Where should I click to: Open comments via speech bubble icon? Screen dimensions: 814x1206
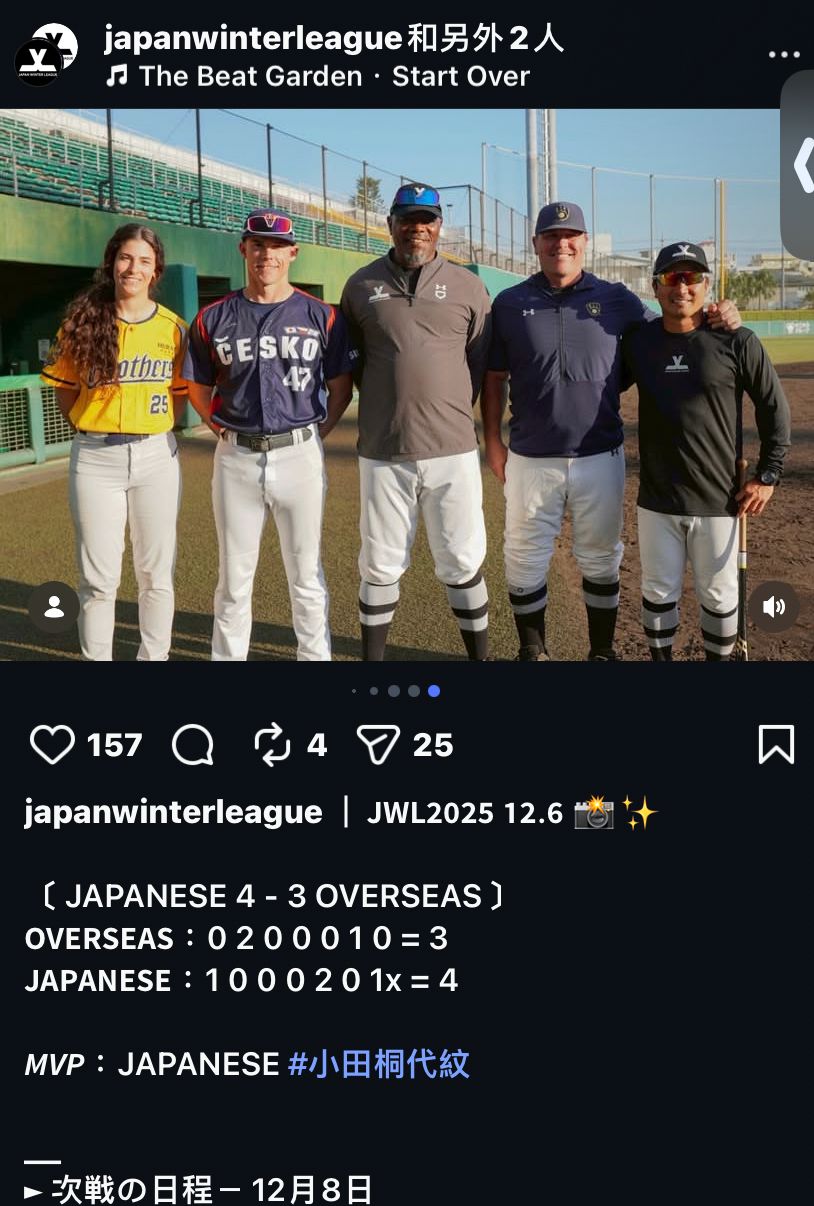click(x=192, y=745)
